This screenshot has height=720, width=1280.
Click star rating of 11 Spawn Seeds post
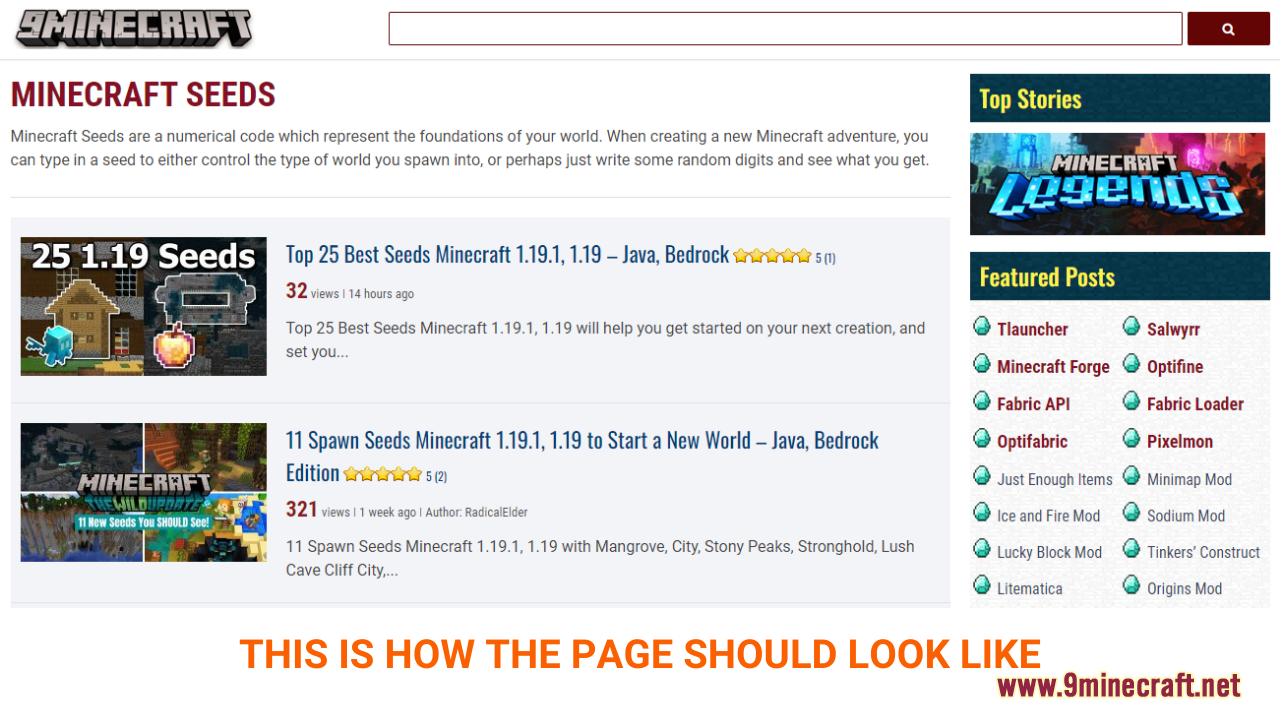tap(382, 474)
